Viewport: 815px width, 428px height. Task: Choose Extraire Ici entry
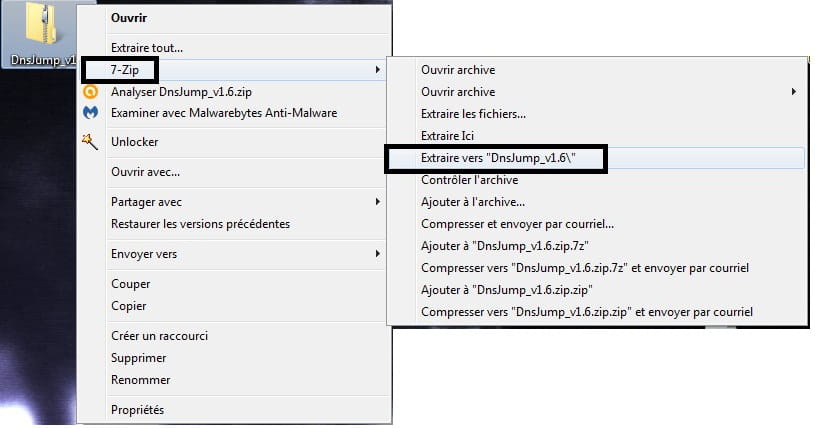(x=448, y=136)
